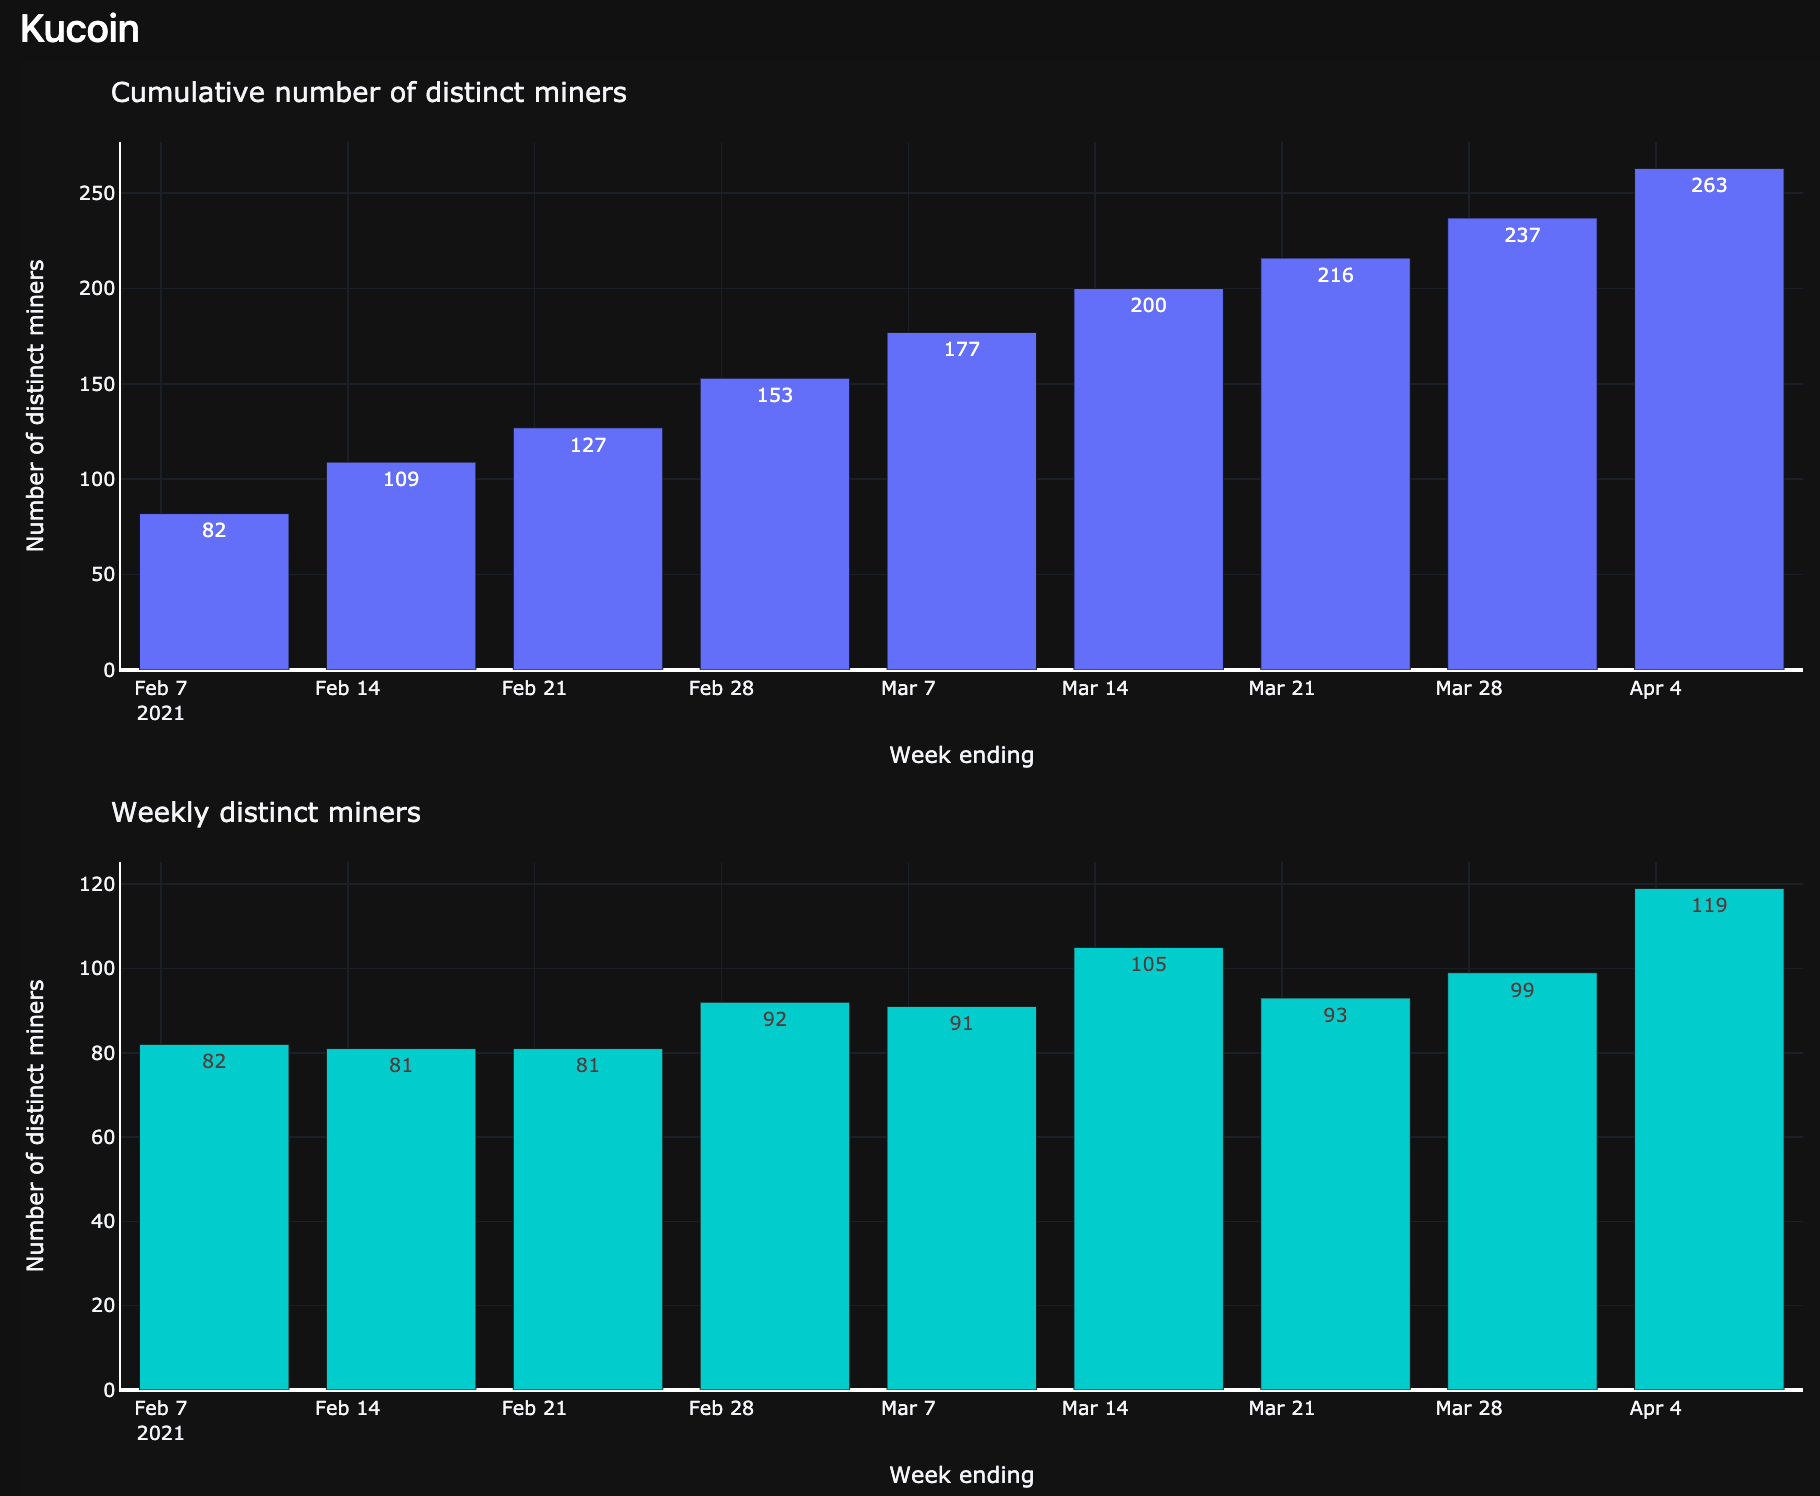The image size is (1820, 1496).
Task: Click 'Week ending' label under the cumulative chart
Action: click(x=961, y=755)
